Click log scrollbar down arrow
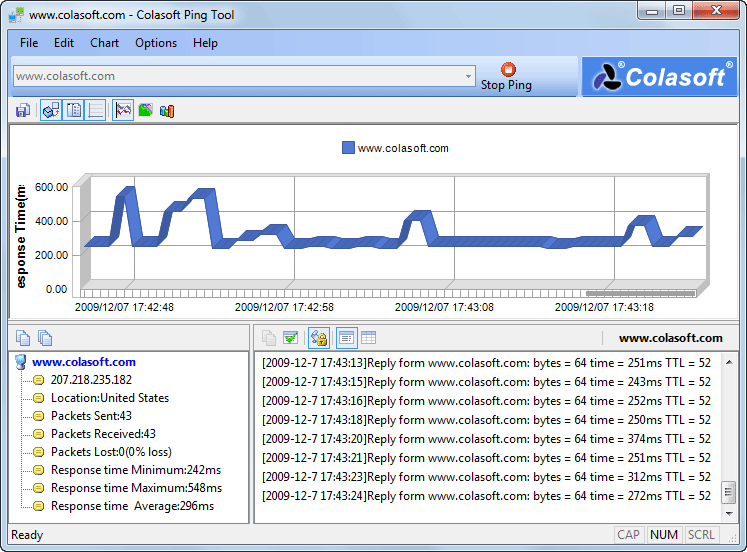 (729, 513)
